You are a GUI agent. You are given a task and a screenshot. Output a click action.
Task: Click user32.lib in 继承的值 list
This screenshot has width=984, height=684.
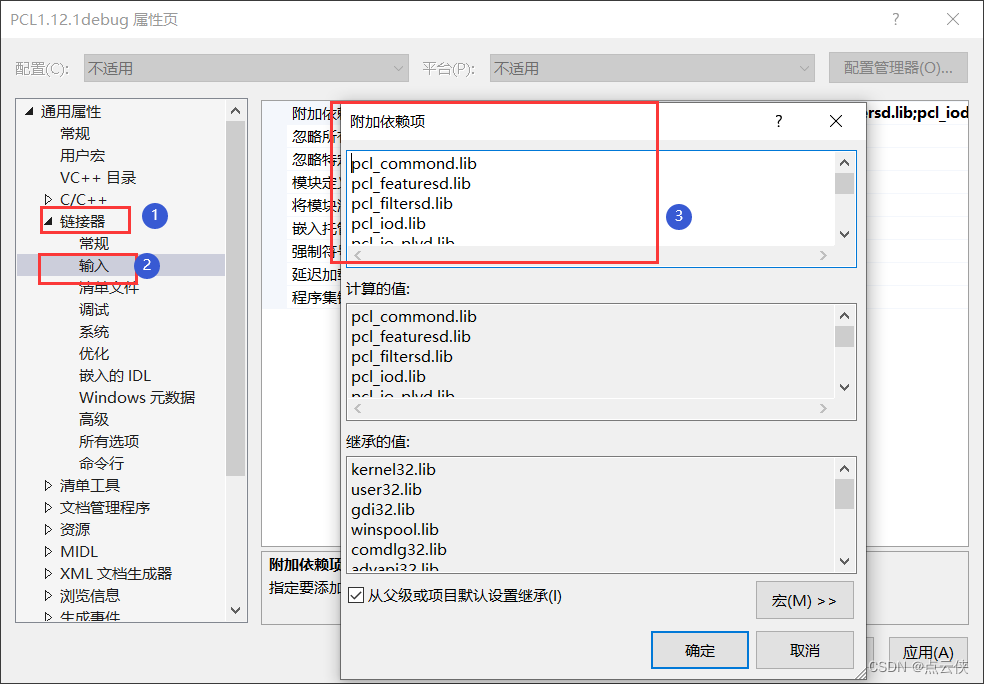[x=386, y=489]
